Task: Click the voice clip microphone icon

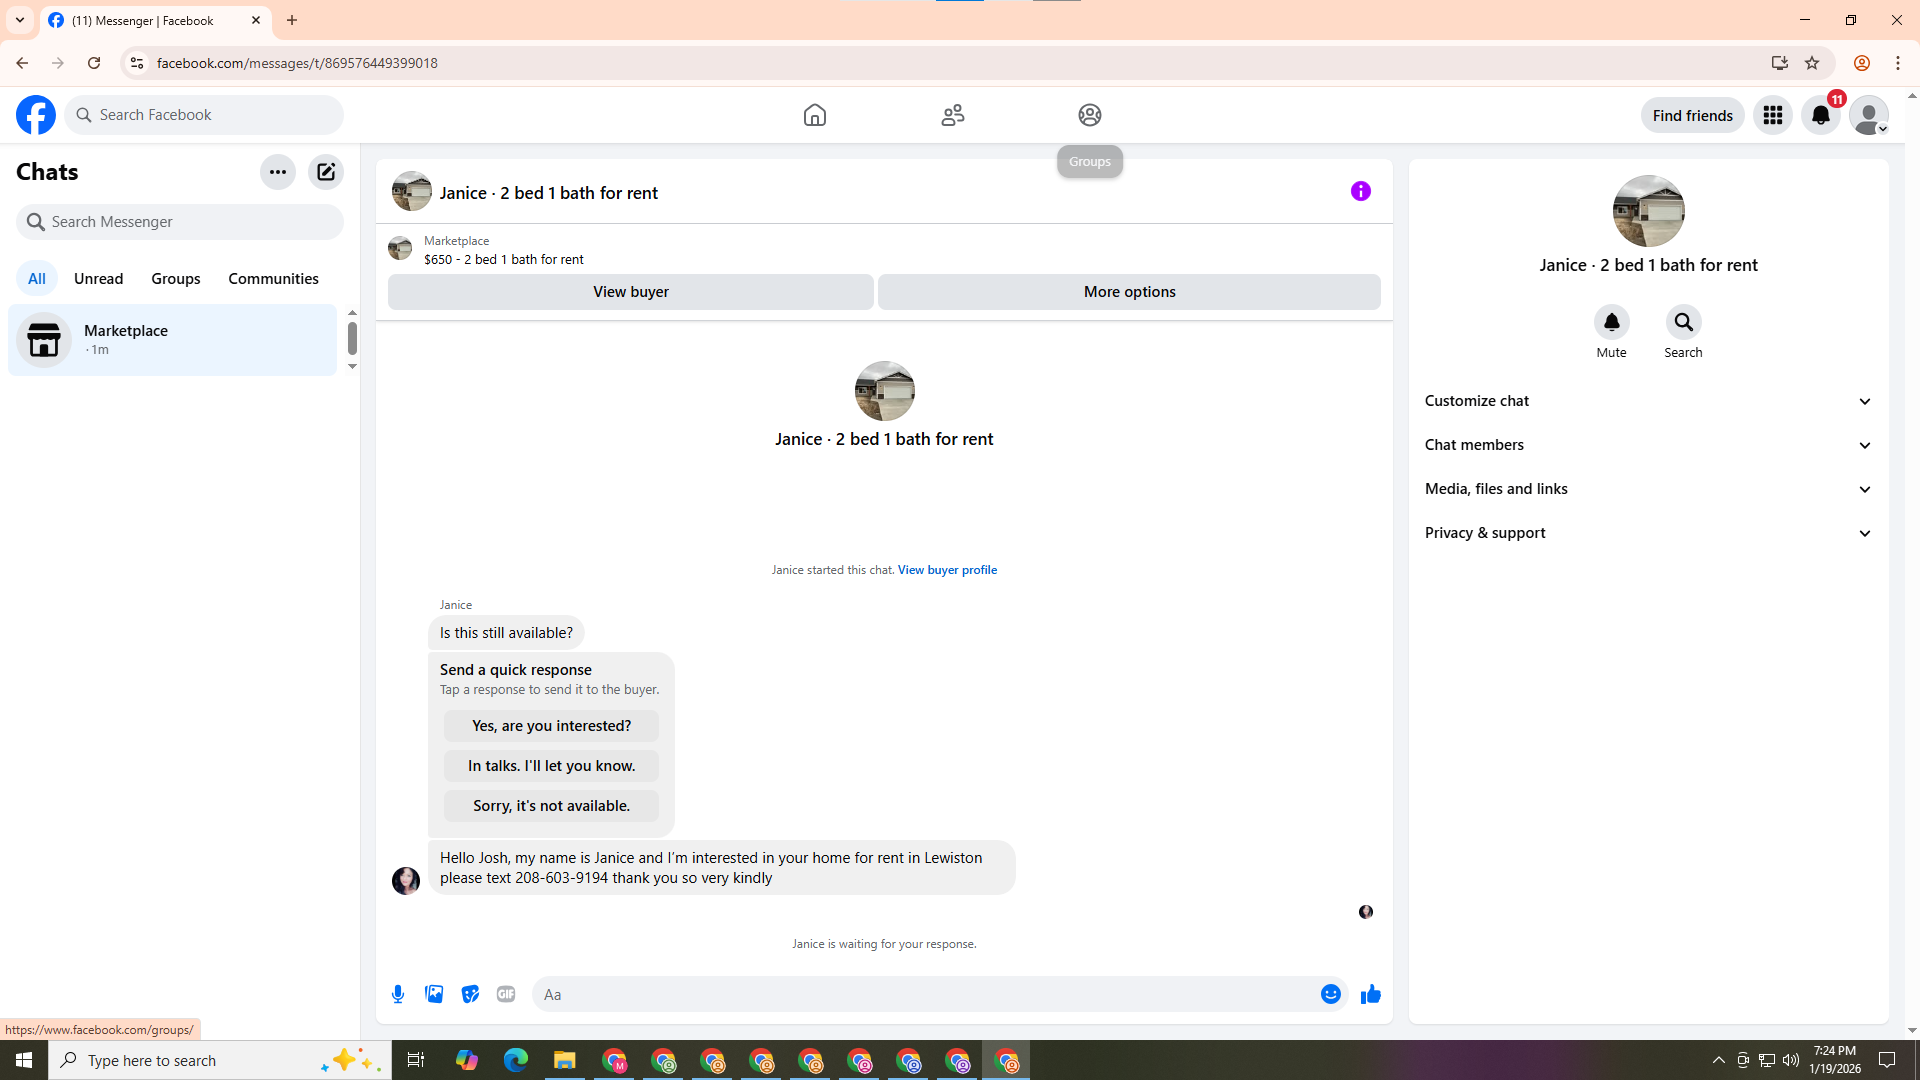Action: pyautogui.click(x=398, y=994)
